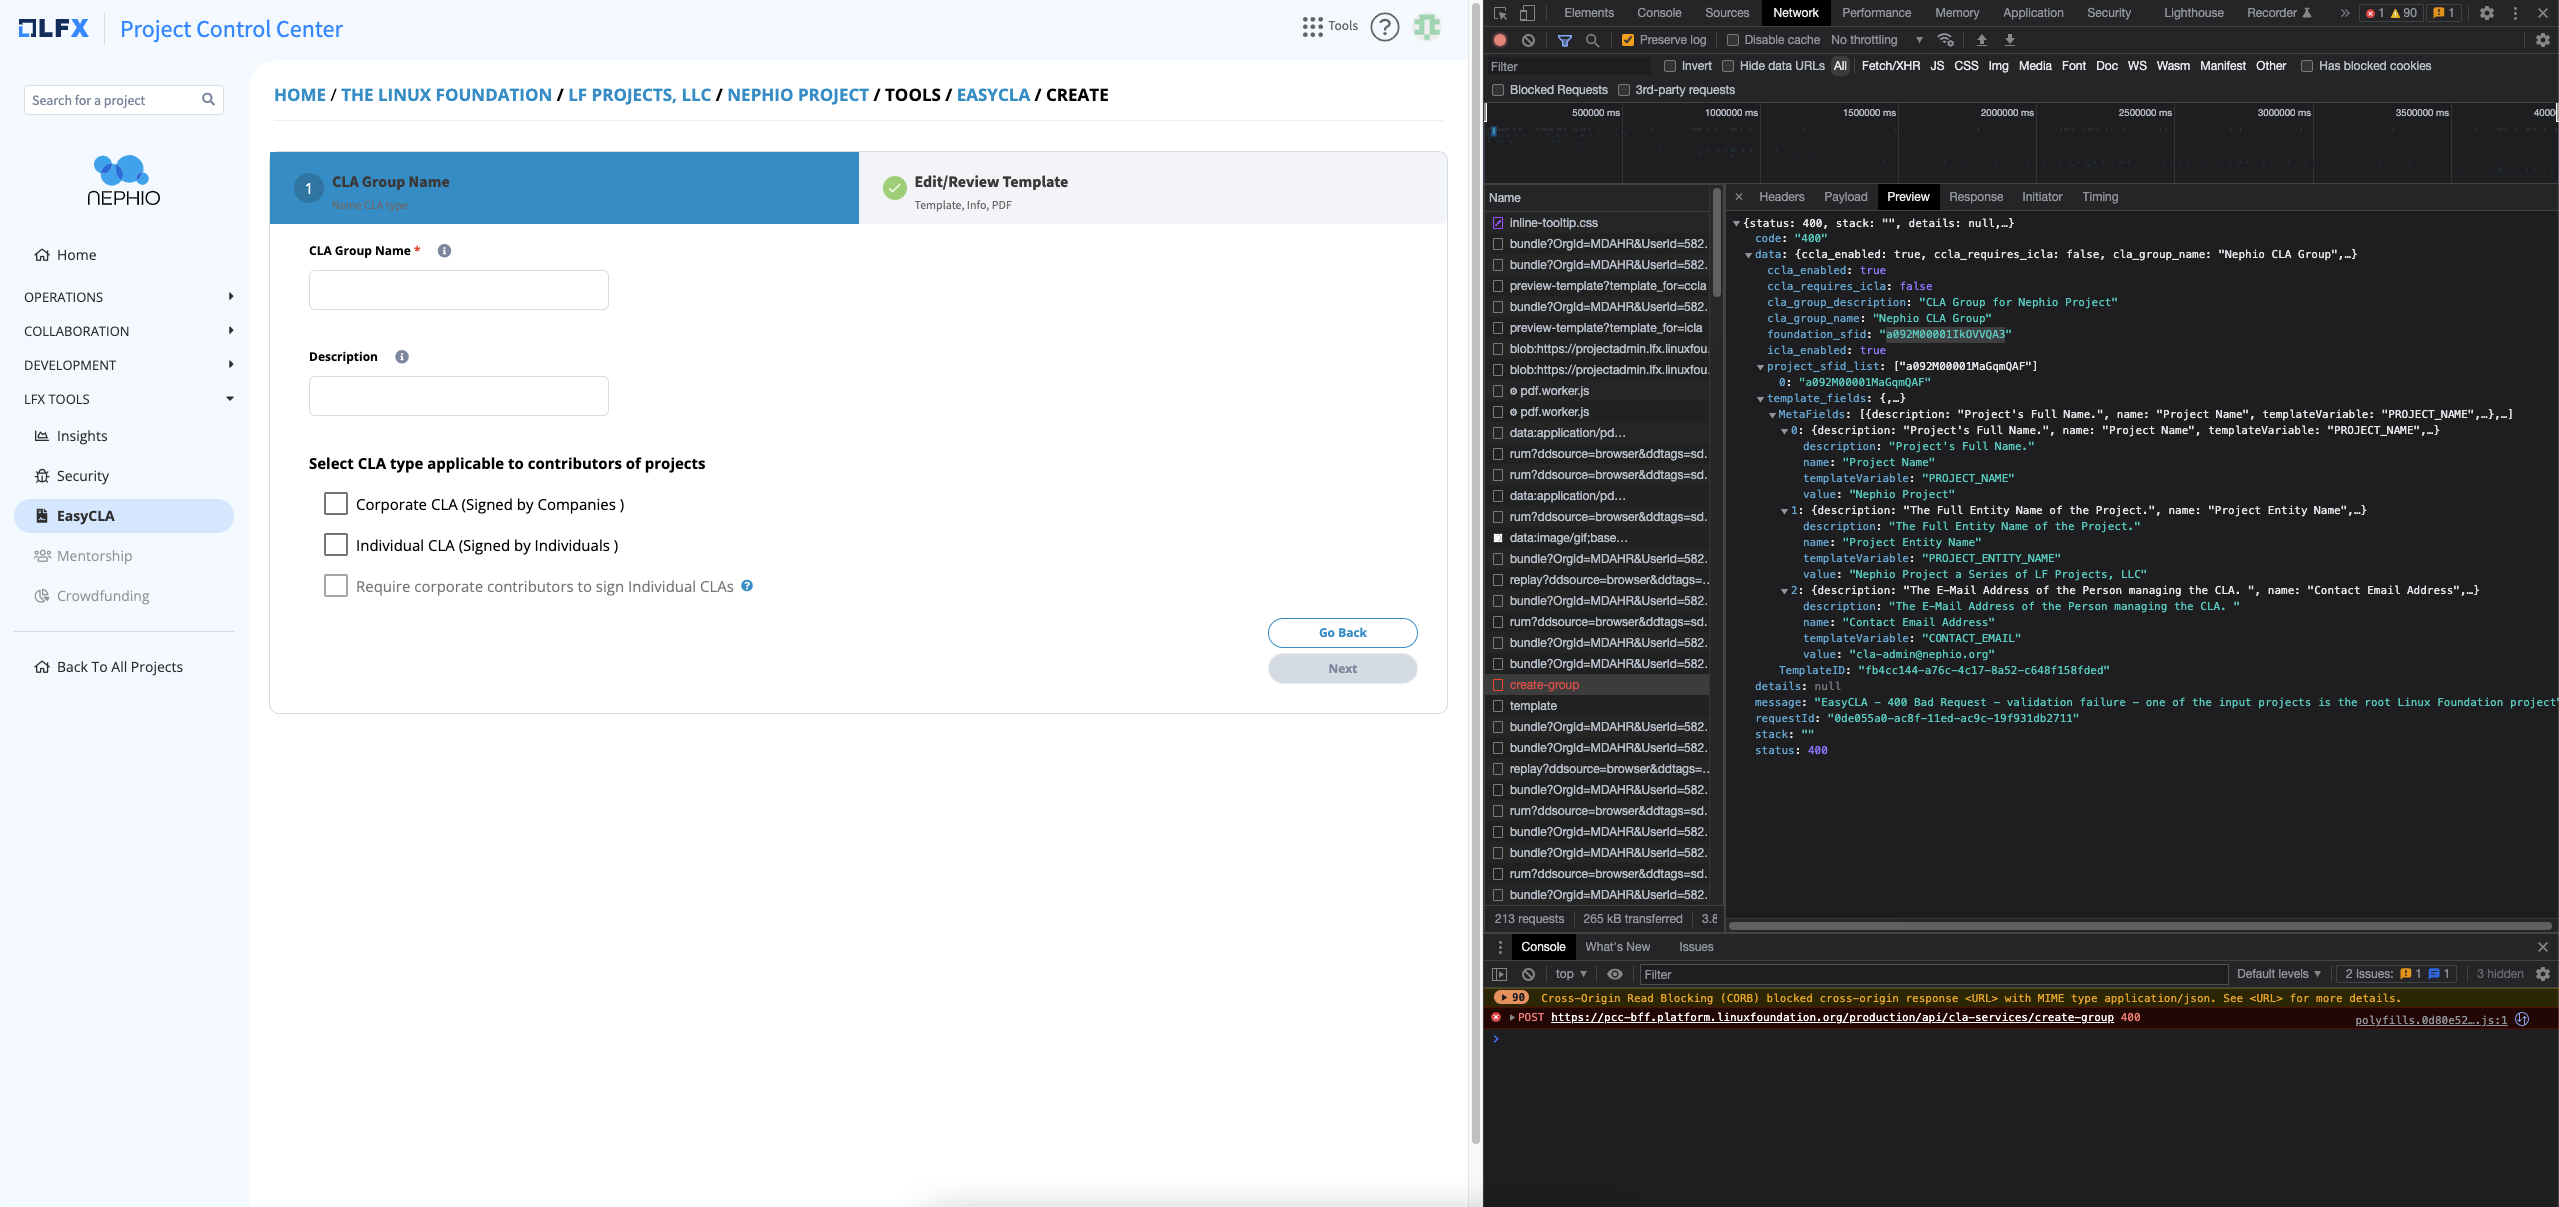The image size is (2559, 1207).
Task: Check Corporate CLA checkbox
Action: 336,504
